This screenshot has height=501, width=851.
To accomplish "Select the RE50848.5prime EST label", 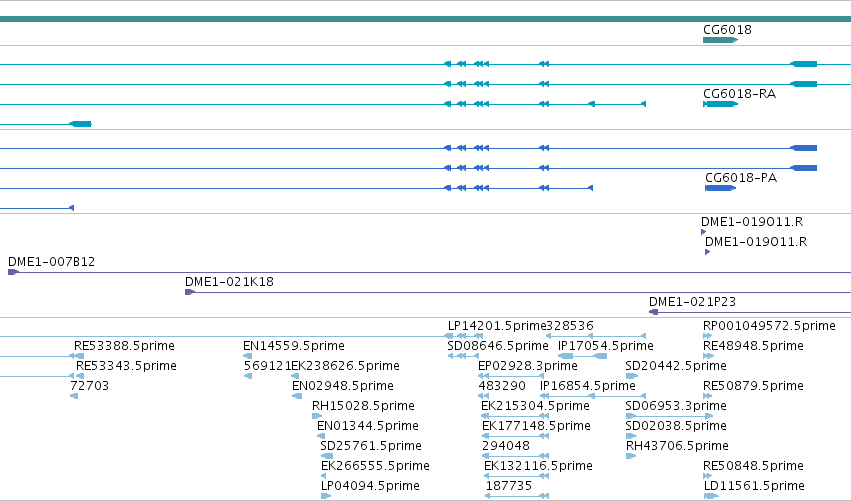I will [x=753, y=466].
